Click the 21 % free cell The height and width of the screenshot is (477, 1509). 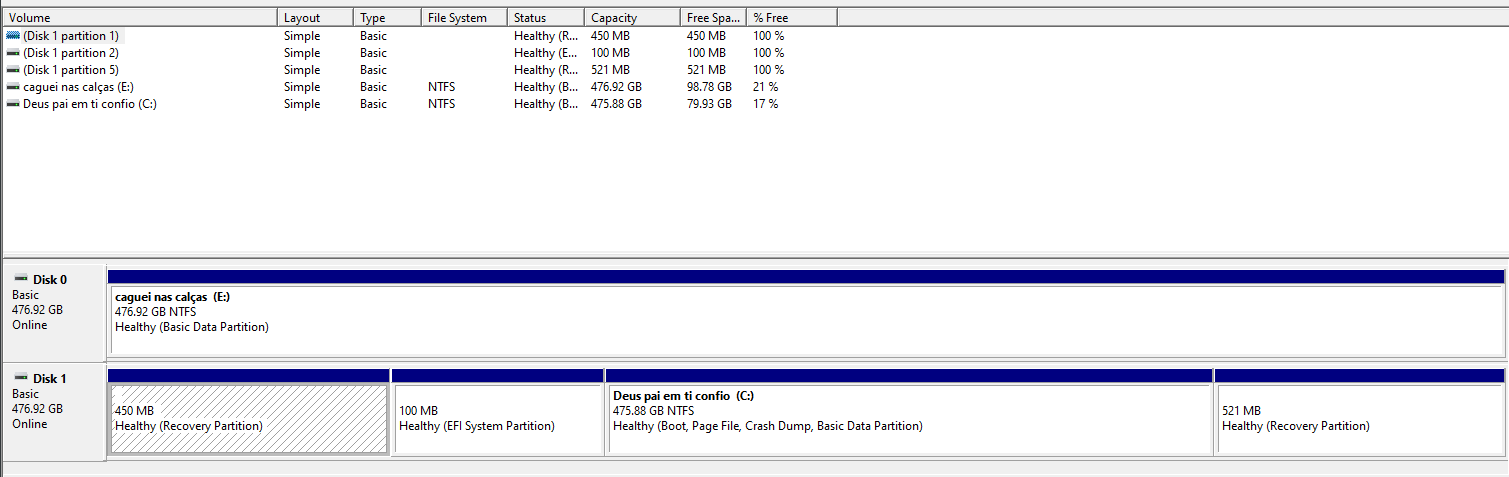pos(766,87)
